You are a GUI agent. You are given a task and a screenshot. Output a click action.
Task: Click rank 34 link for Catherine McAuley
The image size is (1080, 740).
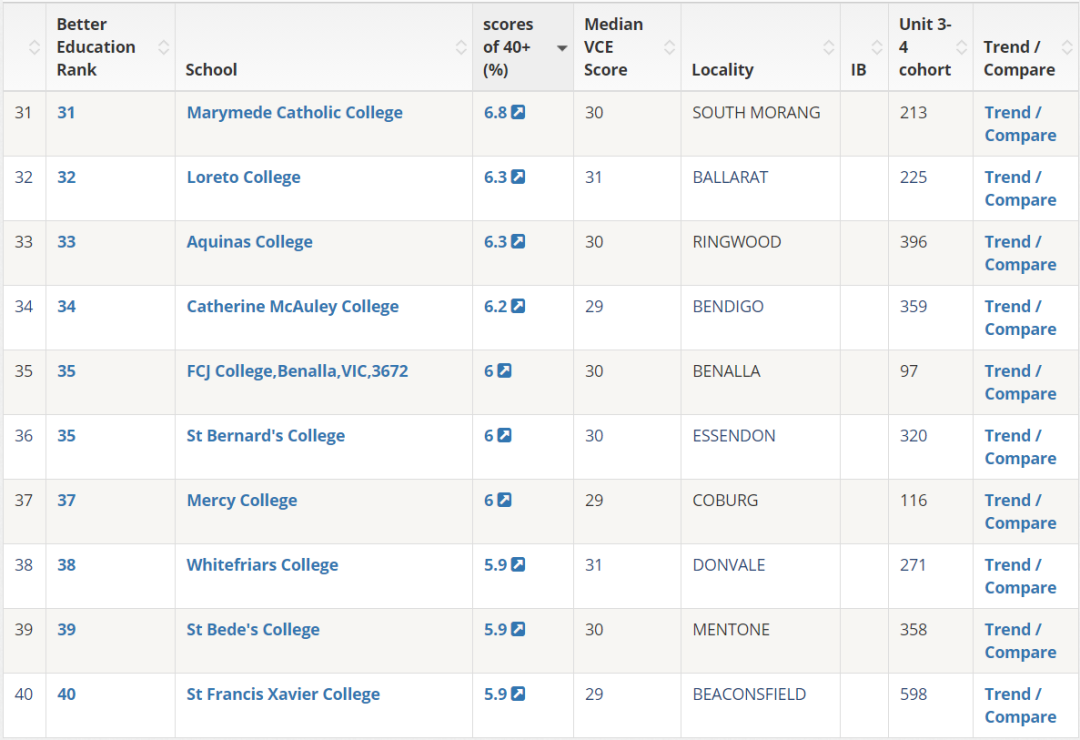pyautogui.click(x=66, y=306)
